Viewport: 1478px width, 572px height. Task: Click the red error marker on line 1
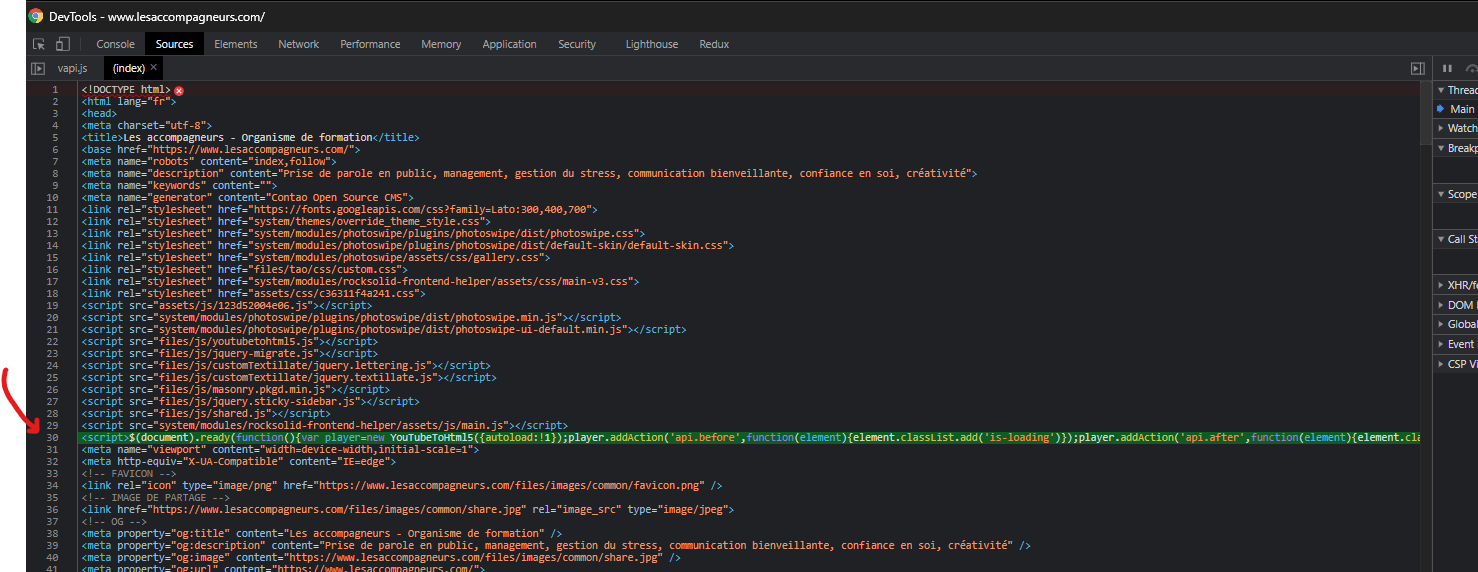pyautogui.click(x=179, y=90)
